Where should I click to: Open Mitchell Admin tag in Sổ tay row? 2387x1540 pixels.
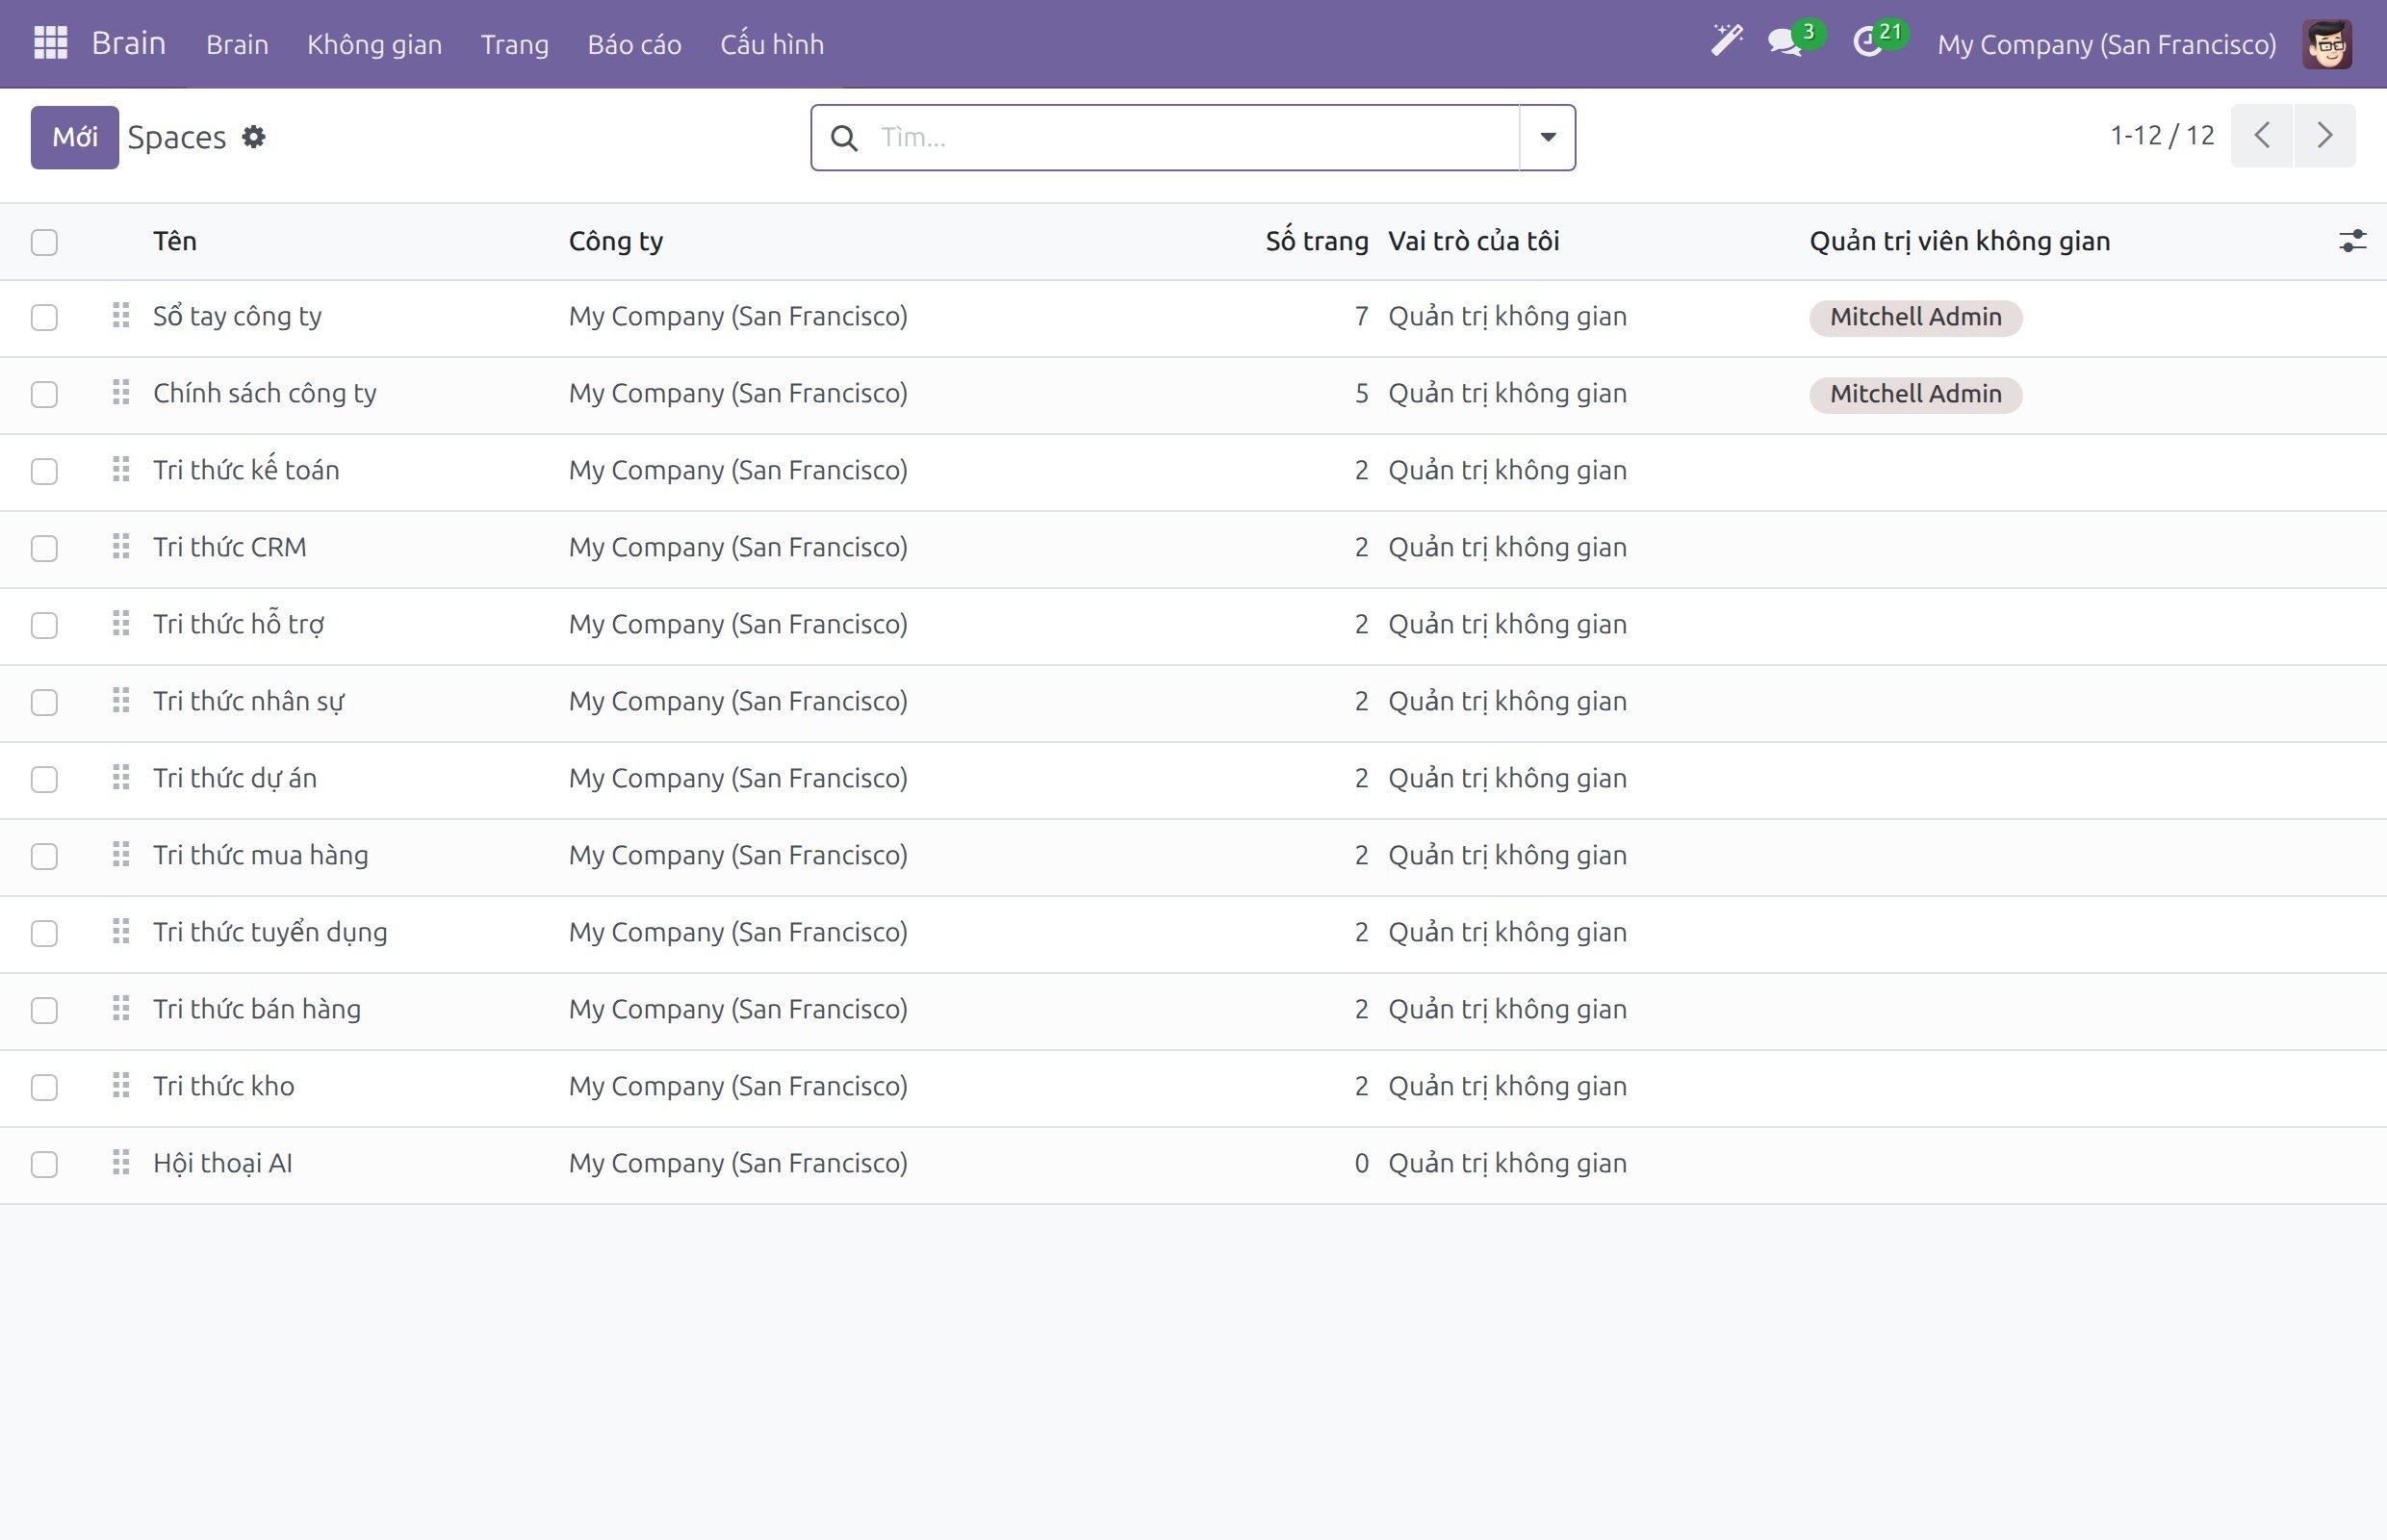pos(1915,317)
